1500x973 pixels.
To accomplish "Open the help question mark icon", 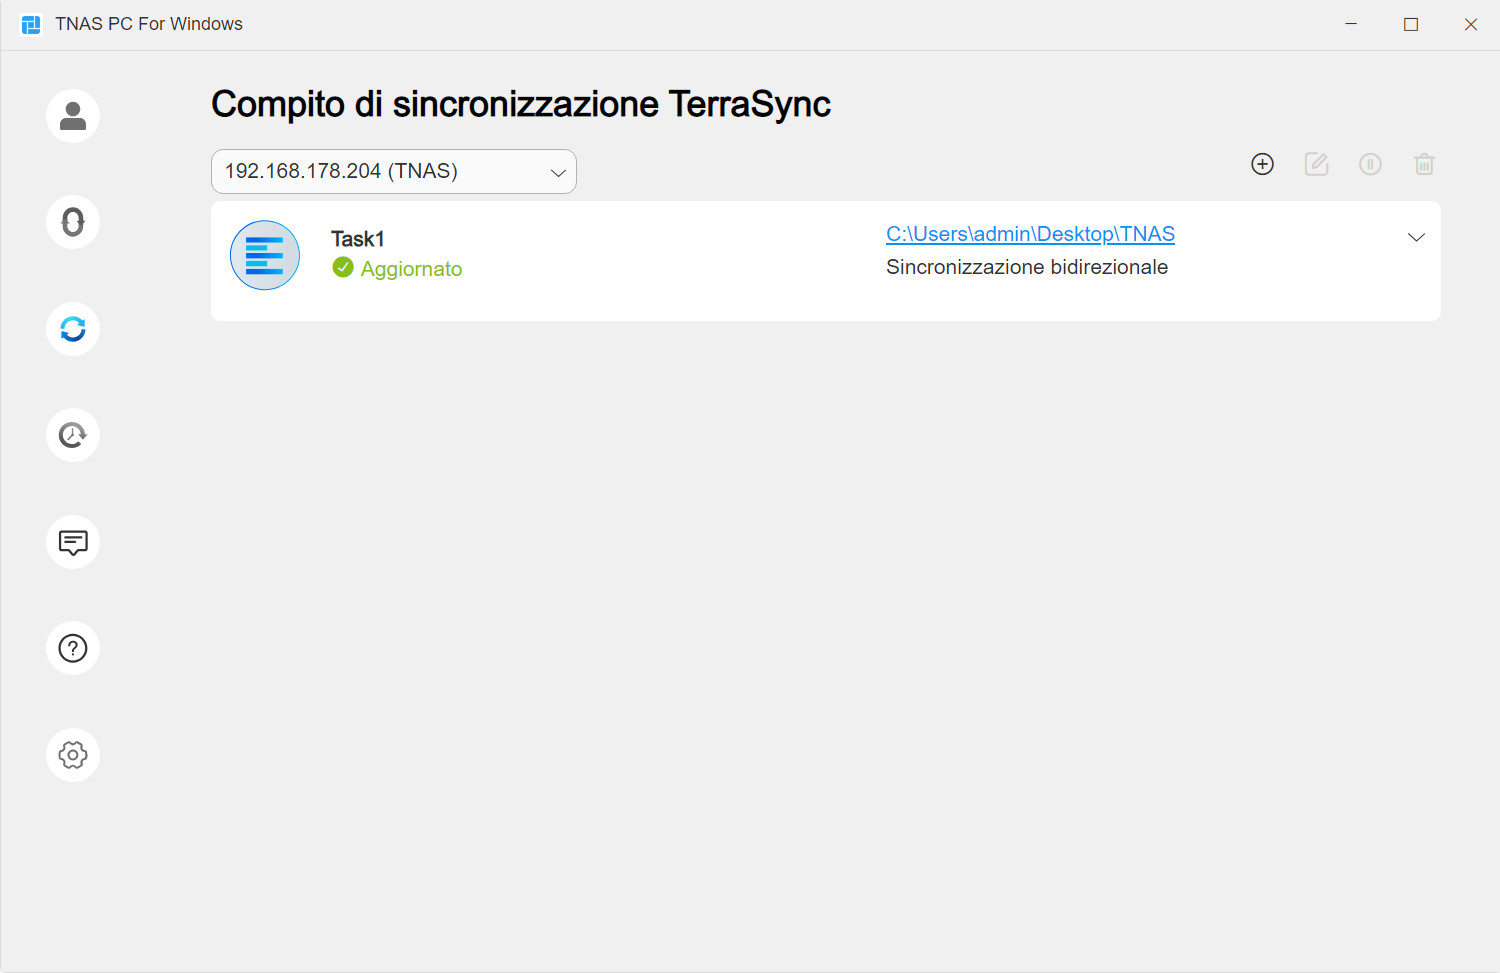I will coord(73,648).
